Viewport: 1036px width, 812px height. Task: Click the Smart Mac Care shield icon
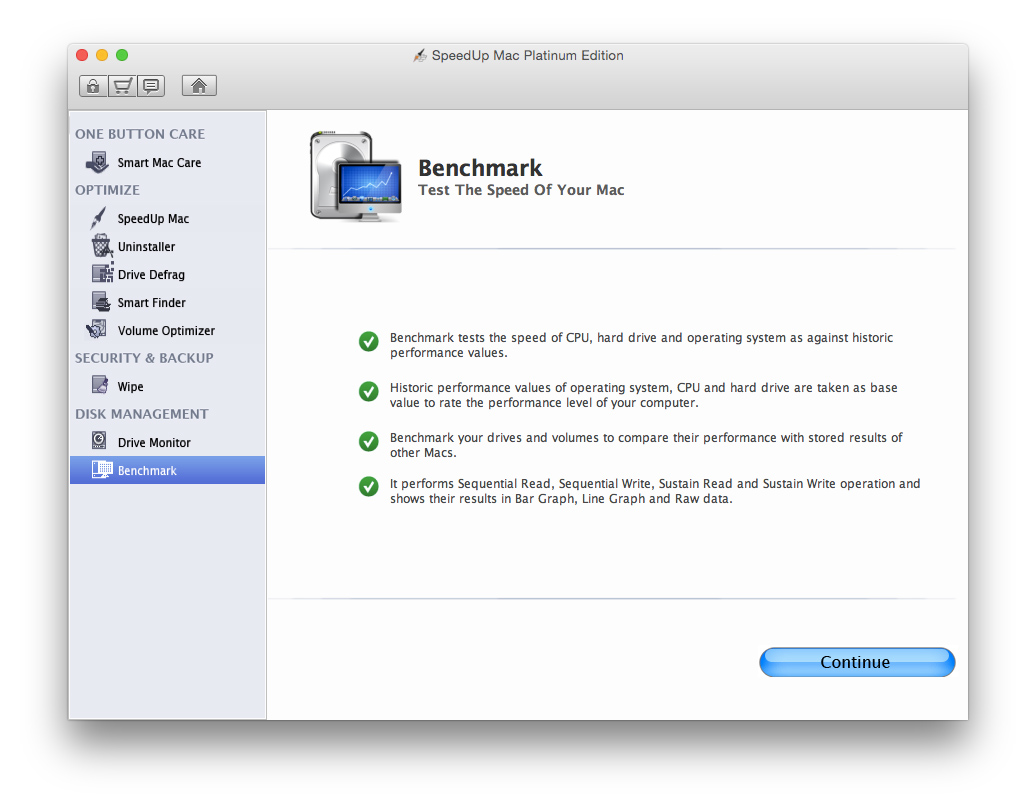coord(98,162)
